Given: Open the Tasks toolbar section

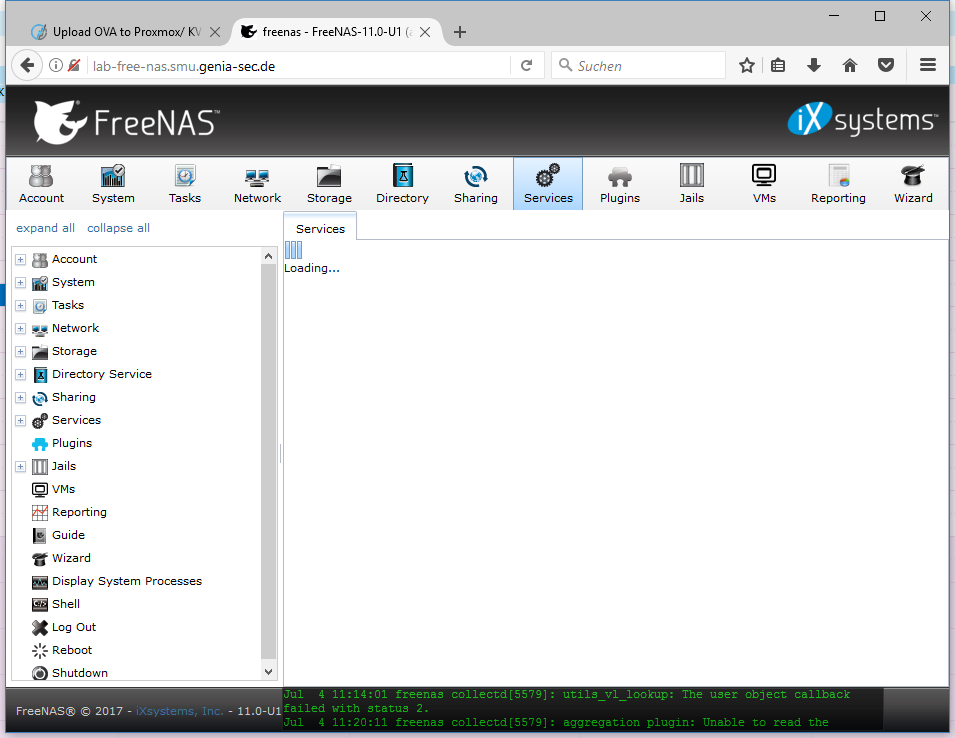Looking at the screenshot, I should point(185,184).
